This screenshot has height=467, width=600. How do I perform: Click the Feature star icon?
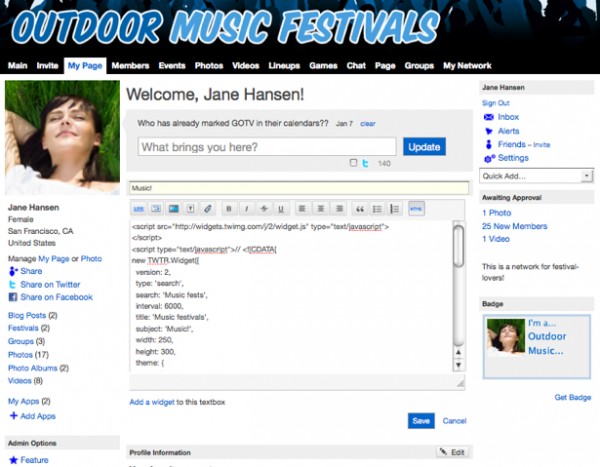(x=13, y=460)
